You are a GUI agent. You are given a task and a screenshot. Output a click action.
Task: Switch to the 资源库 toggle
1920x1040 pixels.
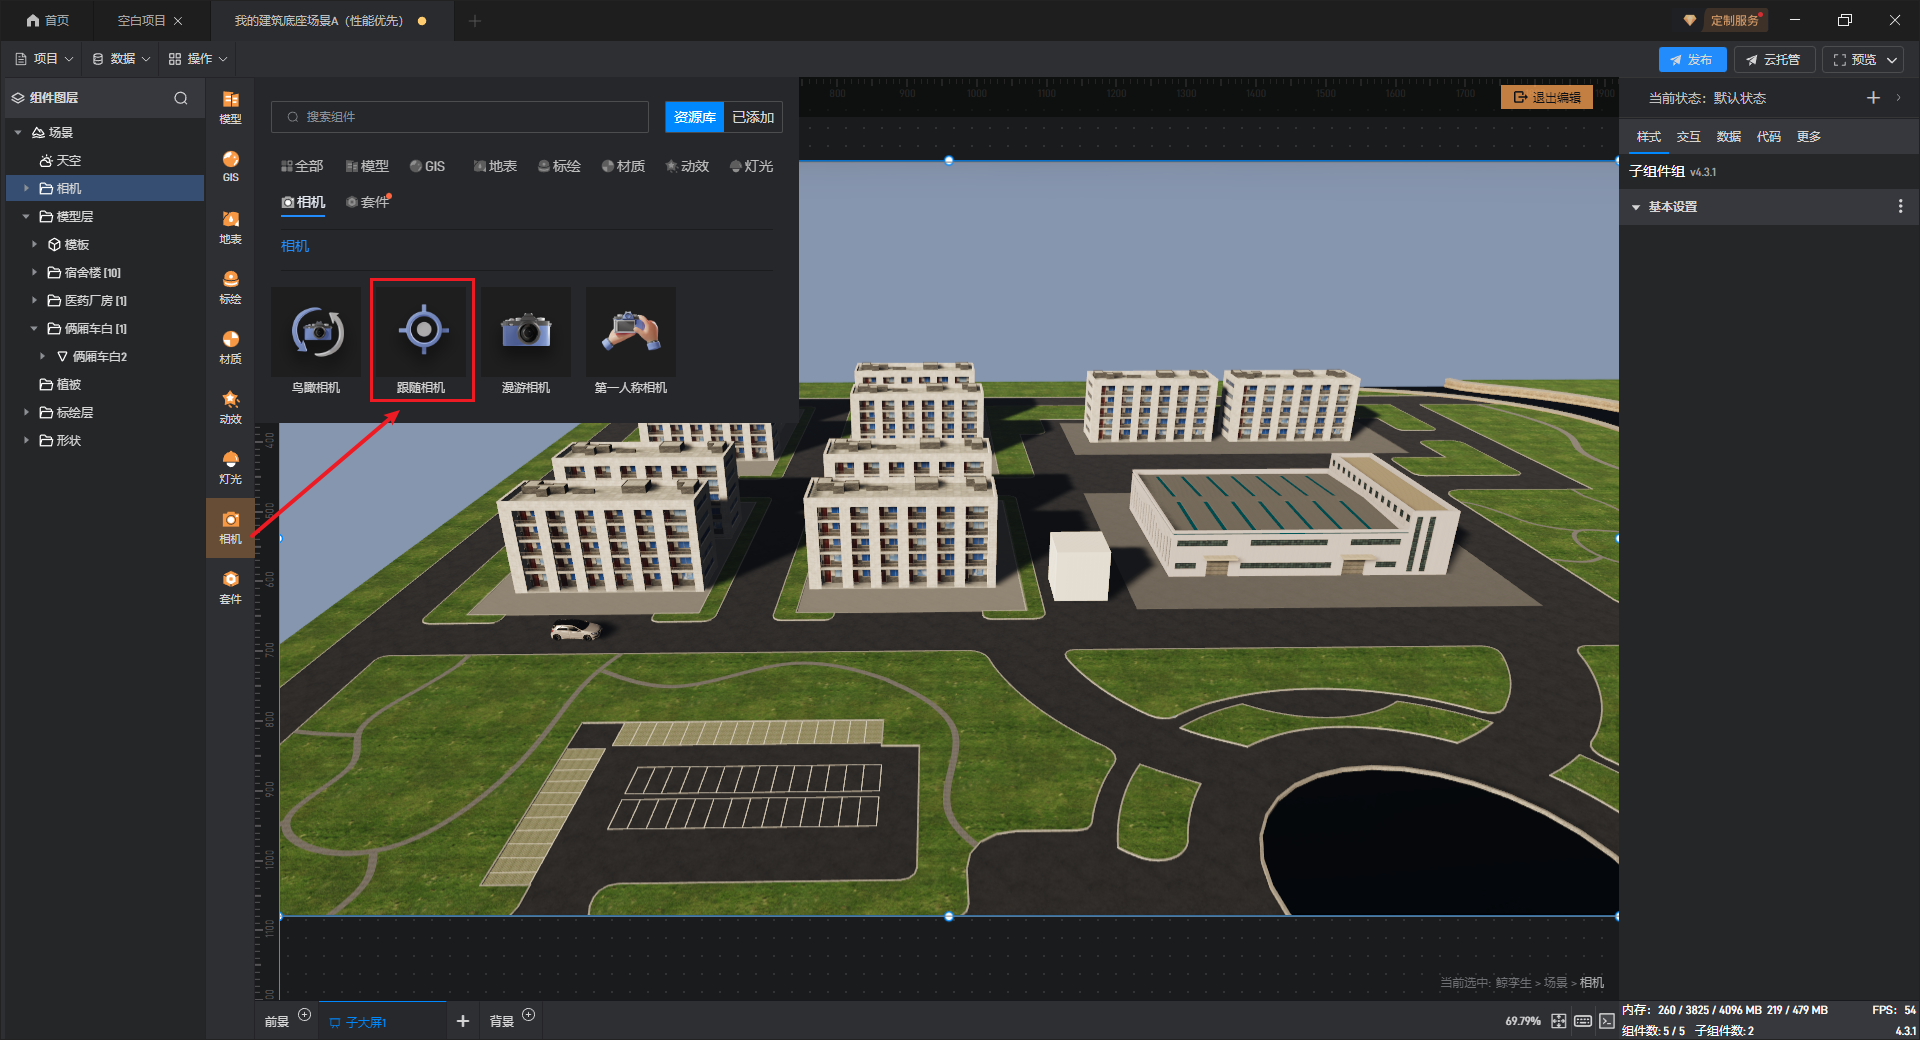[x=694, y=117]
